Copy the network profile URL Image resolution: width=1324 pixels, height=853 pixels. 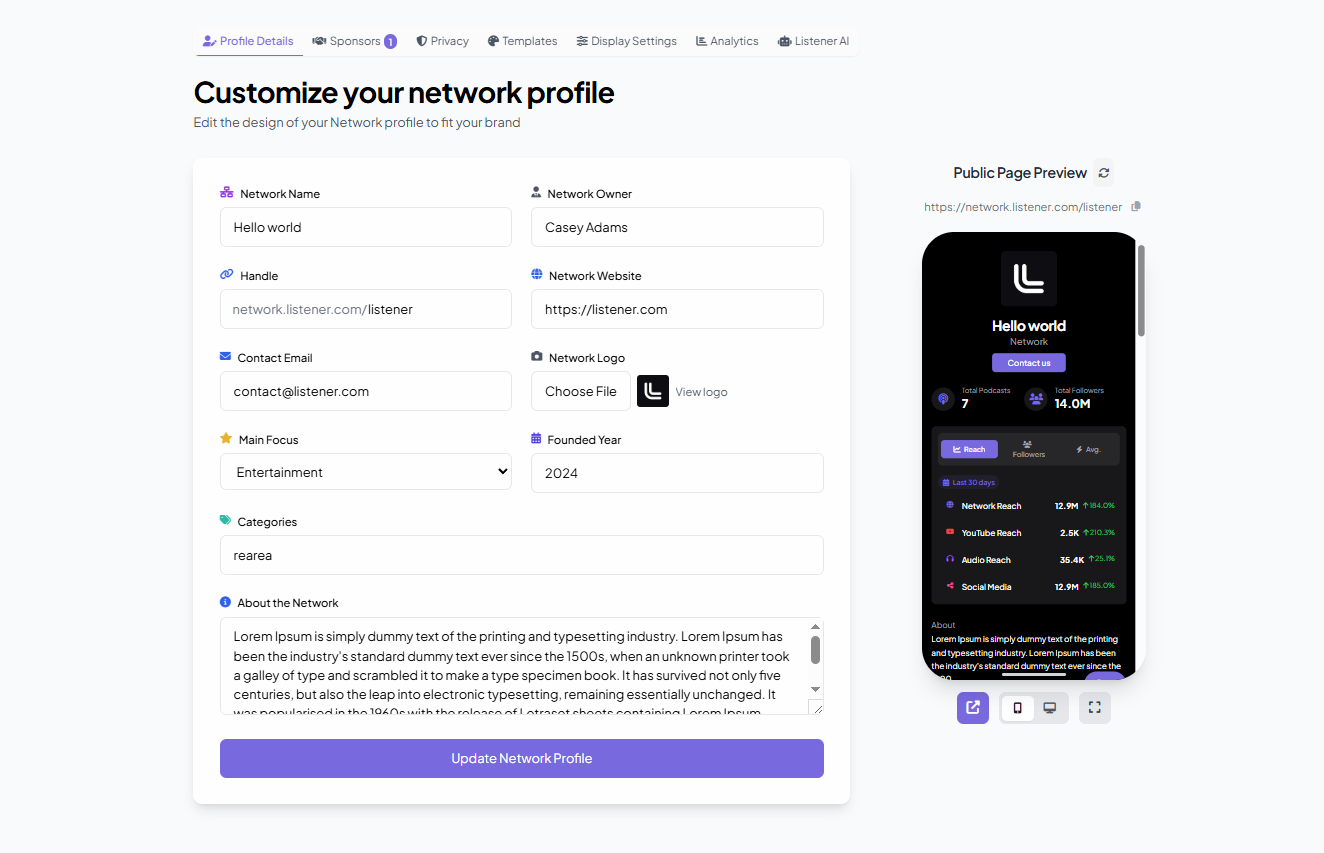click(x=1136, y=207)
